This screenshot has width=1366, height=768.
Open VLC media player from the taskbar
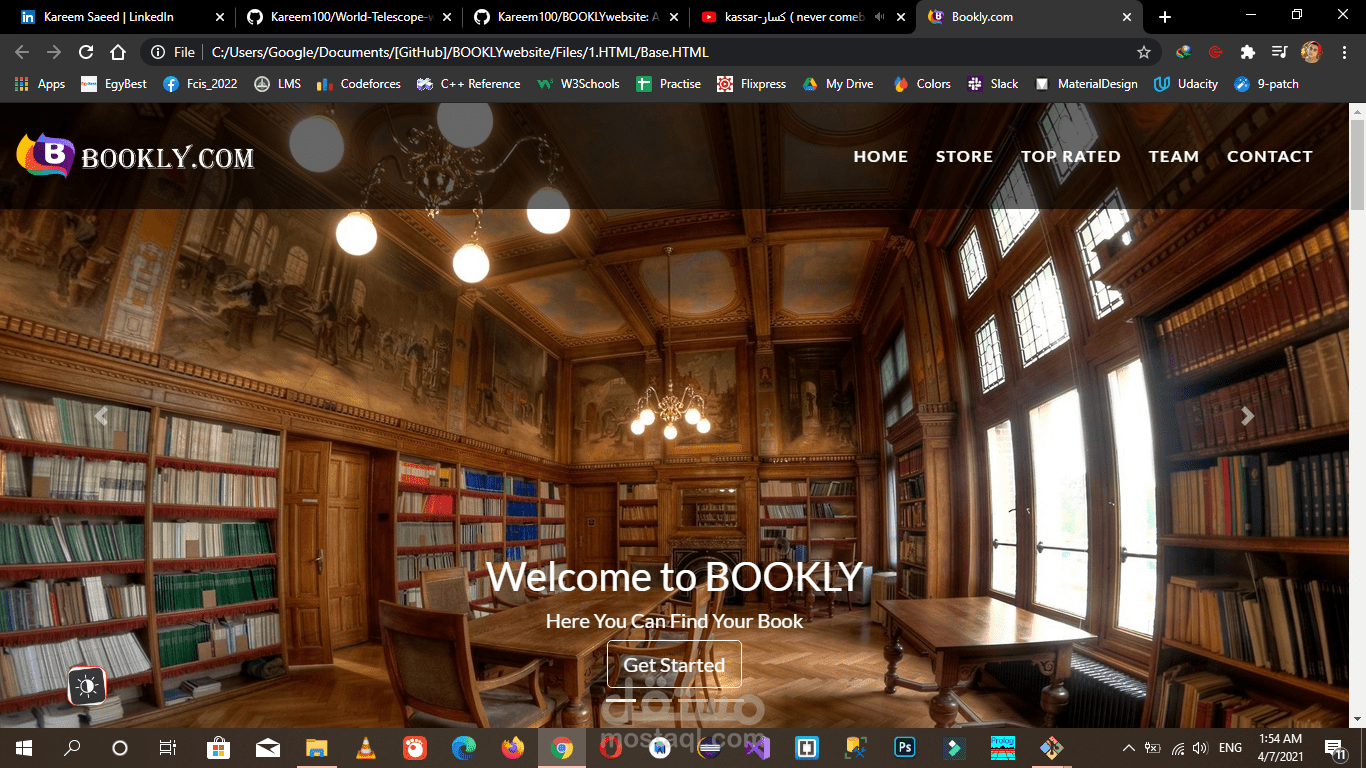(x=365, y=747)
